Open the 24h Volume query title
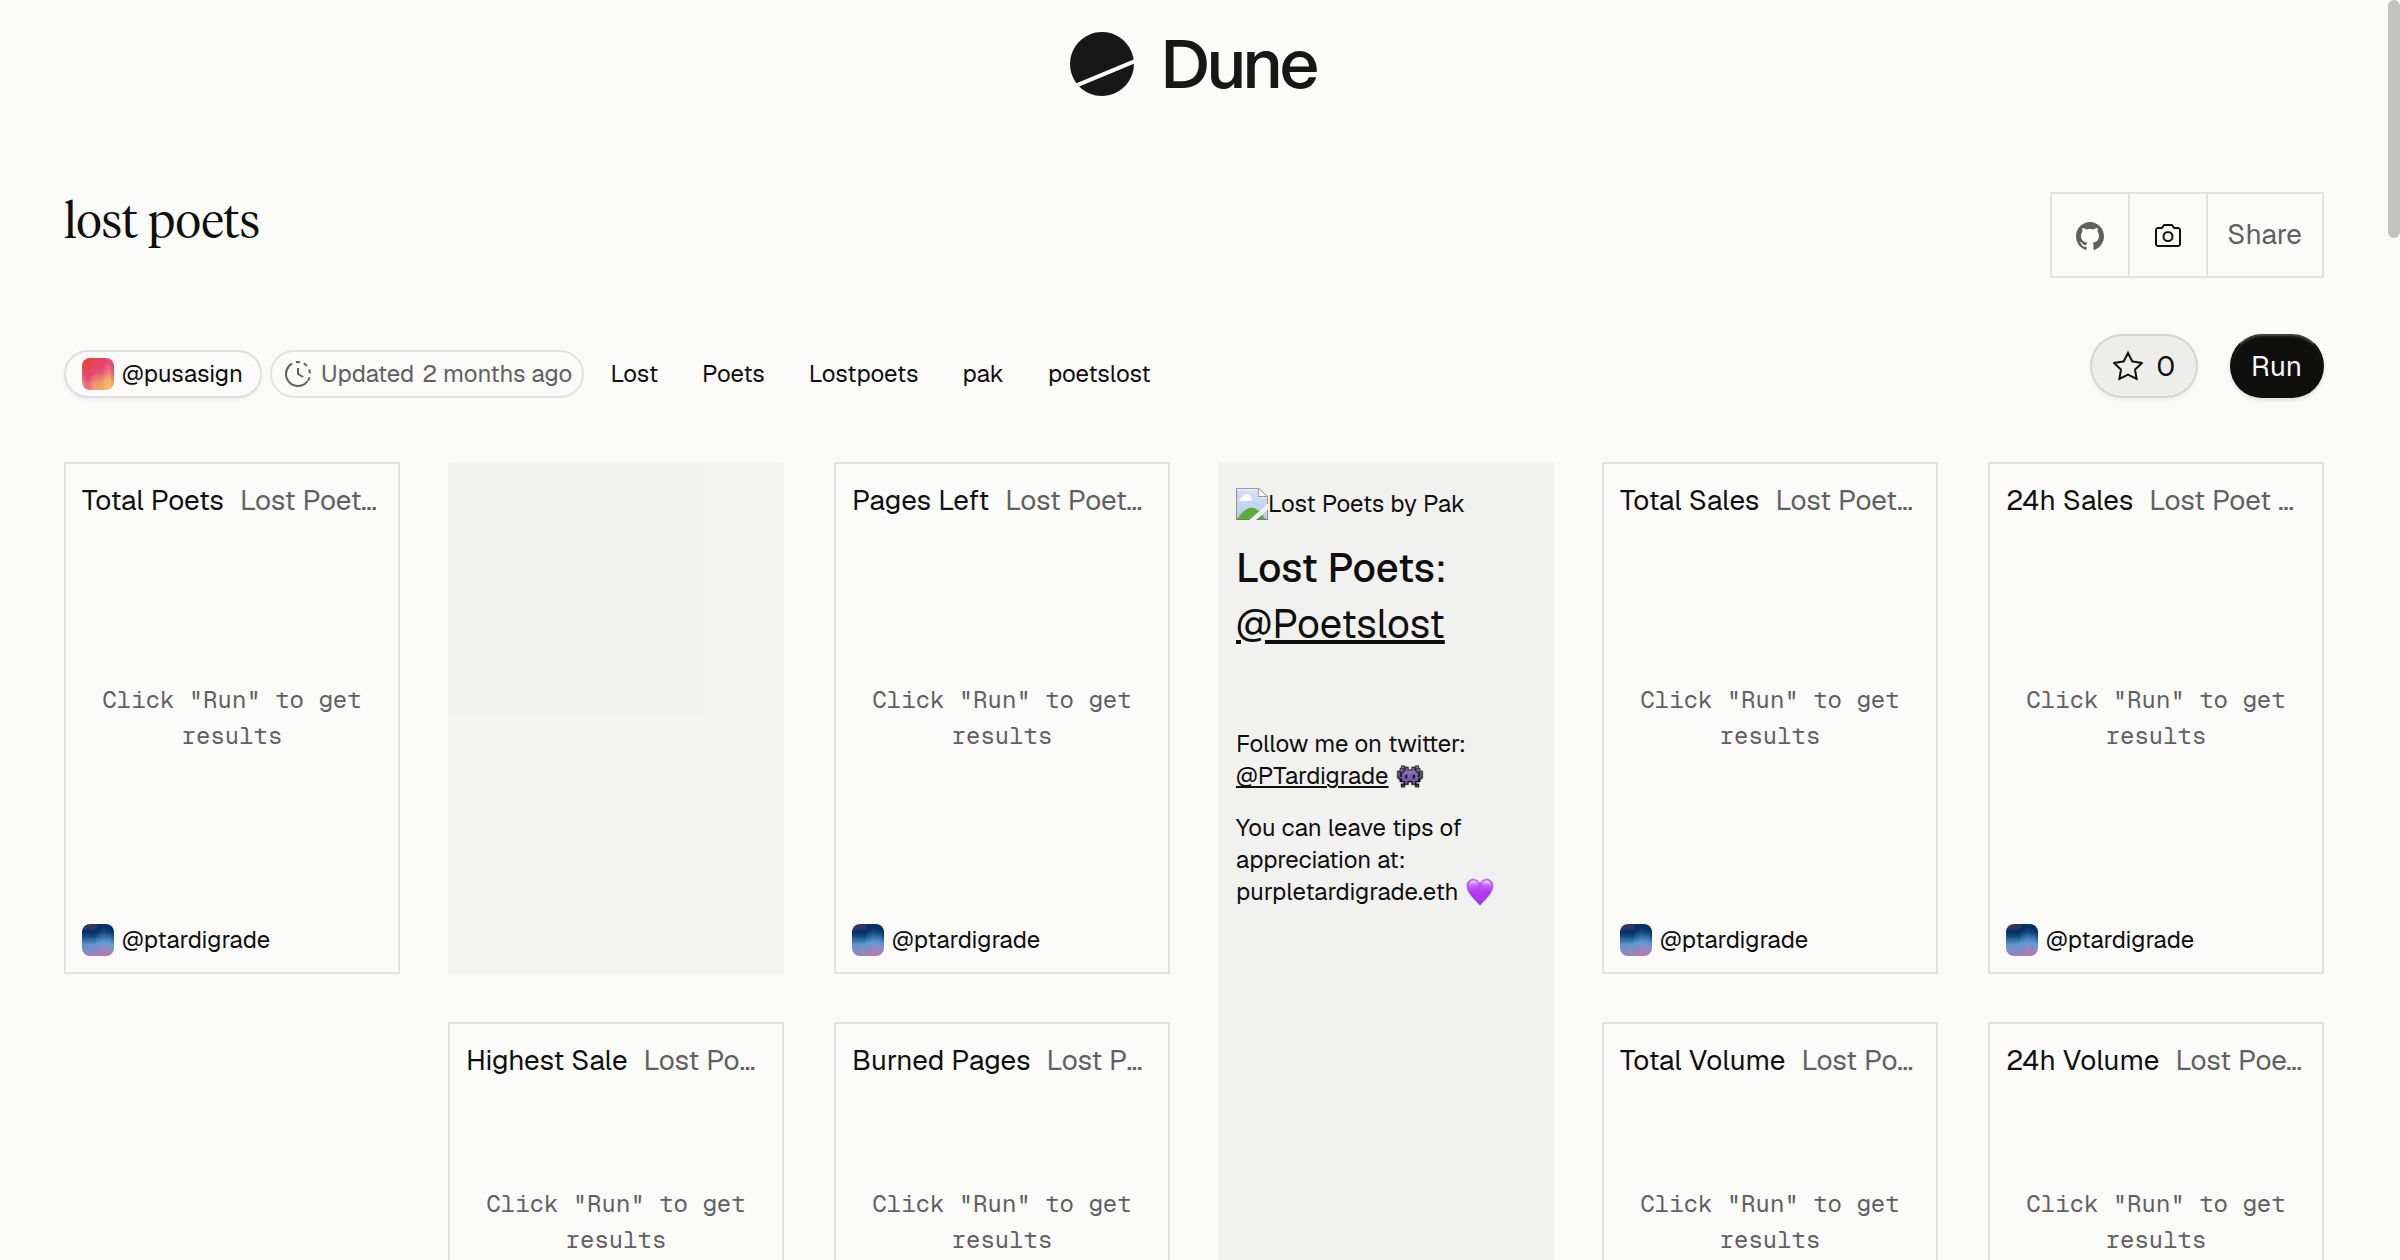 [2082, 1061]
